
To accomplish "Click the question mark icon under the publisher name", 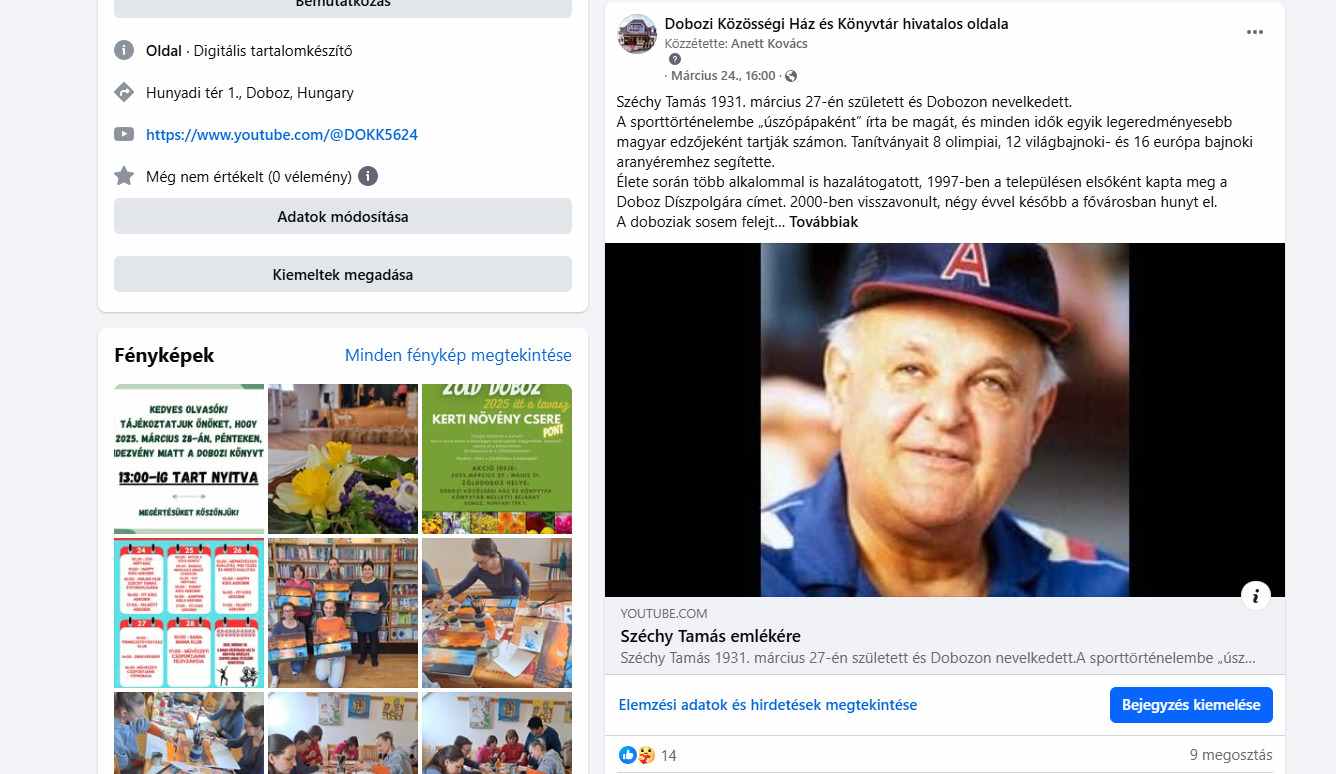I will click(674, 60).
